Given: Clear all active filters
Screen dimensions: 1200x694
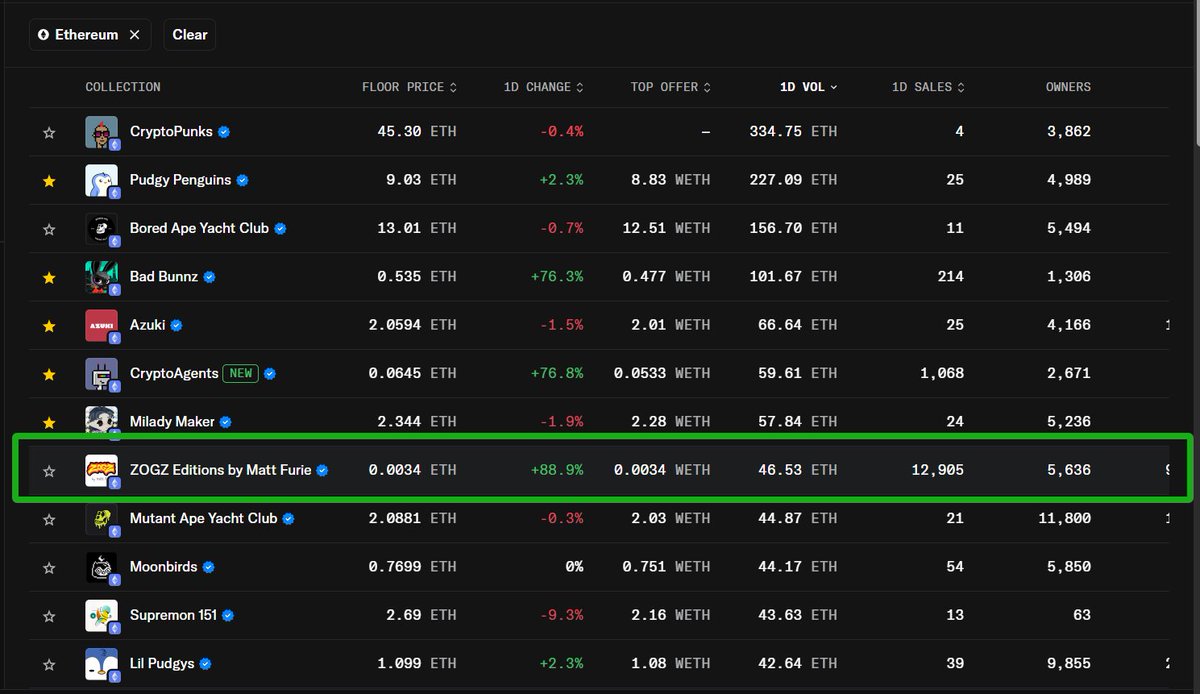Looking at the screenshot, I should coord(190,35).
